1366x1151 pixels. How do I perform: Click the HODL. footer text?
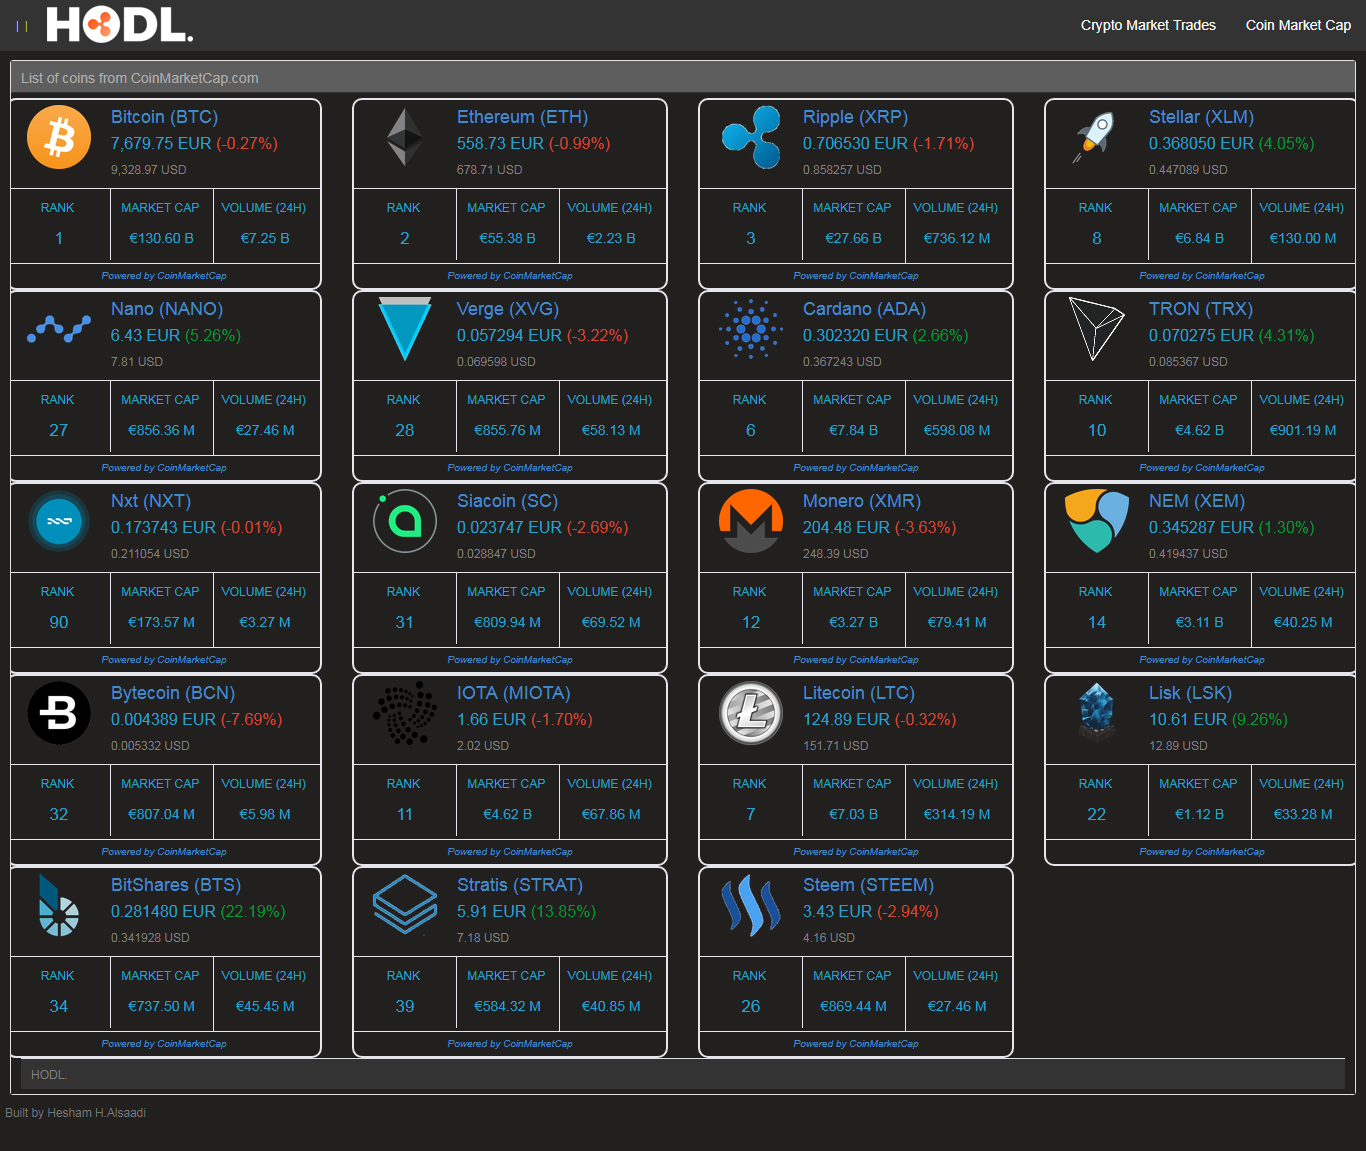tap(49, 1075)
